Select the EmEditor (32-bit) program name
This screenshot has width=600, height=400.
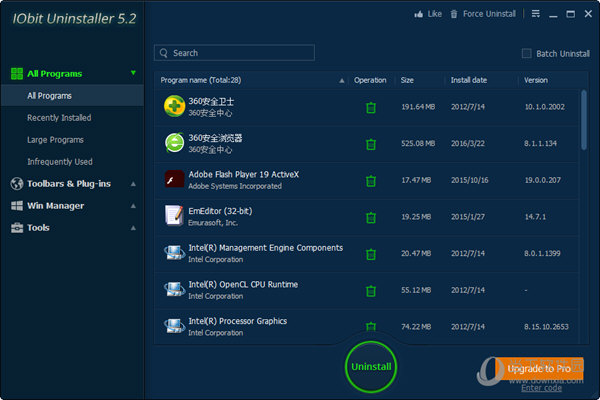point(220,211)
